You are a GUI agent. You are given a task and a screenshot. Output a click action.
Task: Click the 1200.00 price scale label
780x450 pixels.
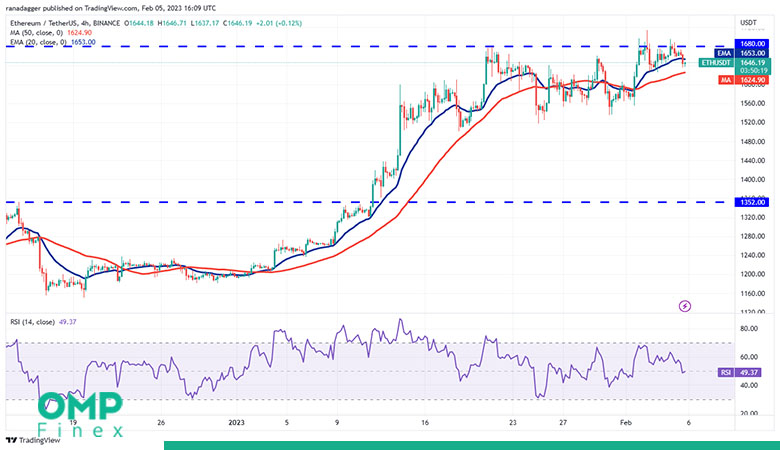(x=752, y=274)
